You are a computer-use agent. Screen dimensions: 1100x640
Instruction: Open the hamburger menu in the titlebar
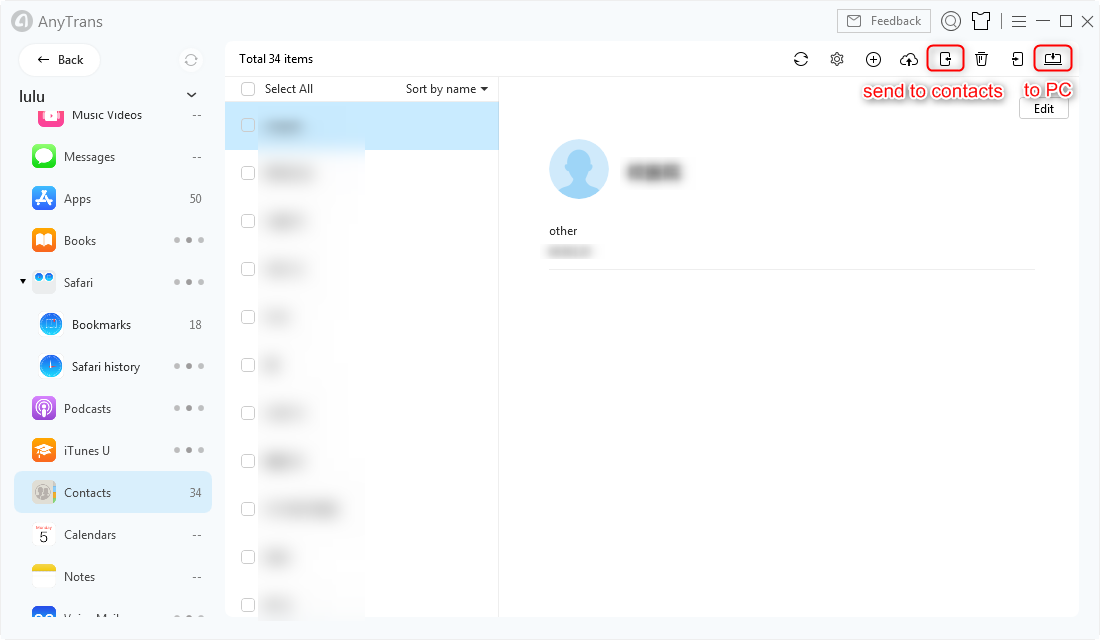click(1018, 20)
